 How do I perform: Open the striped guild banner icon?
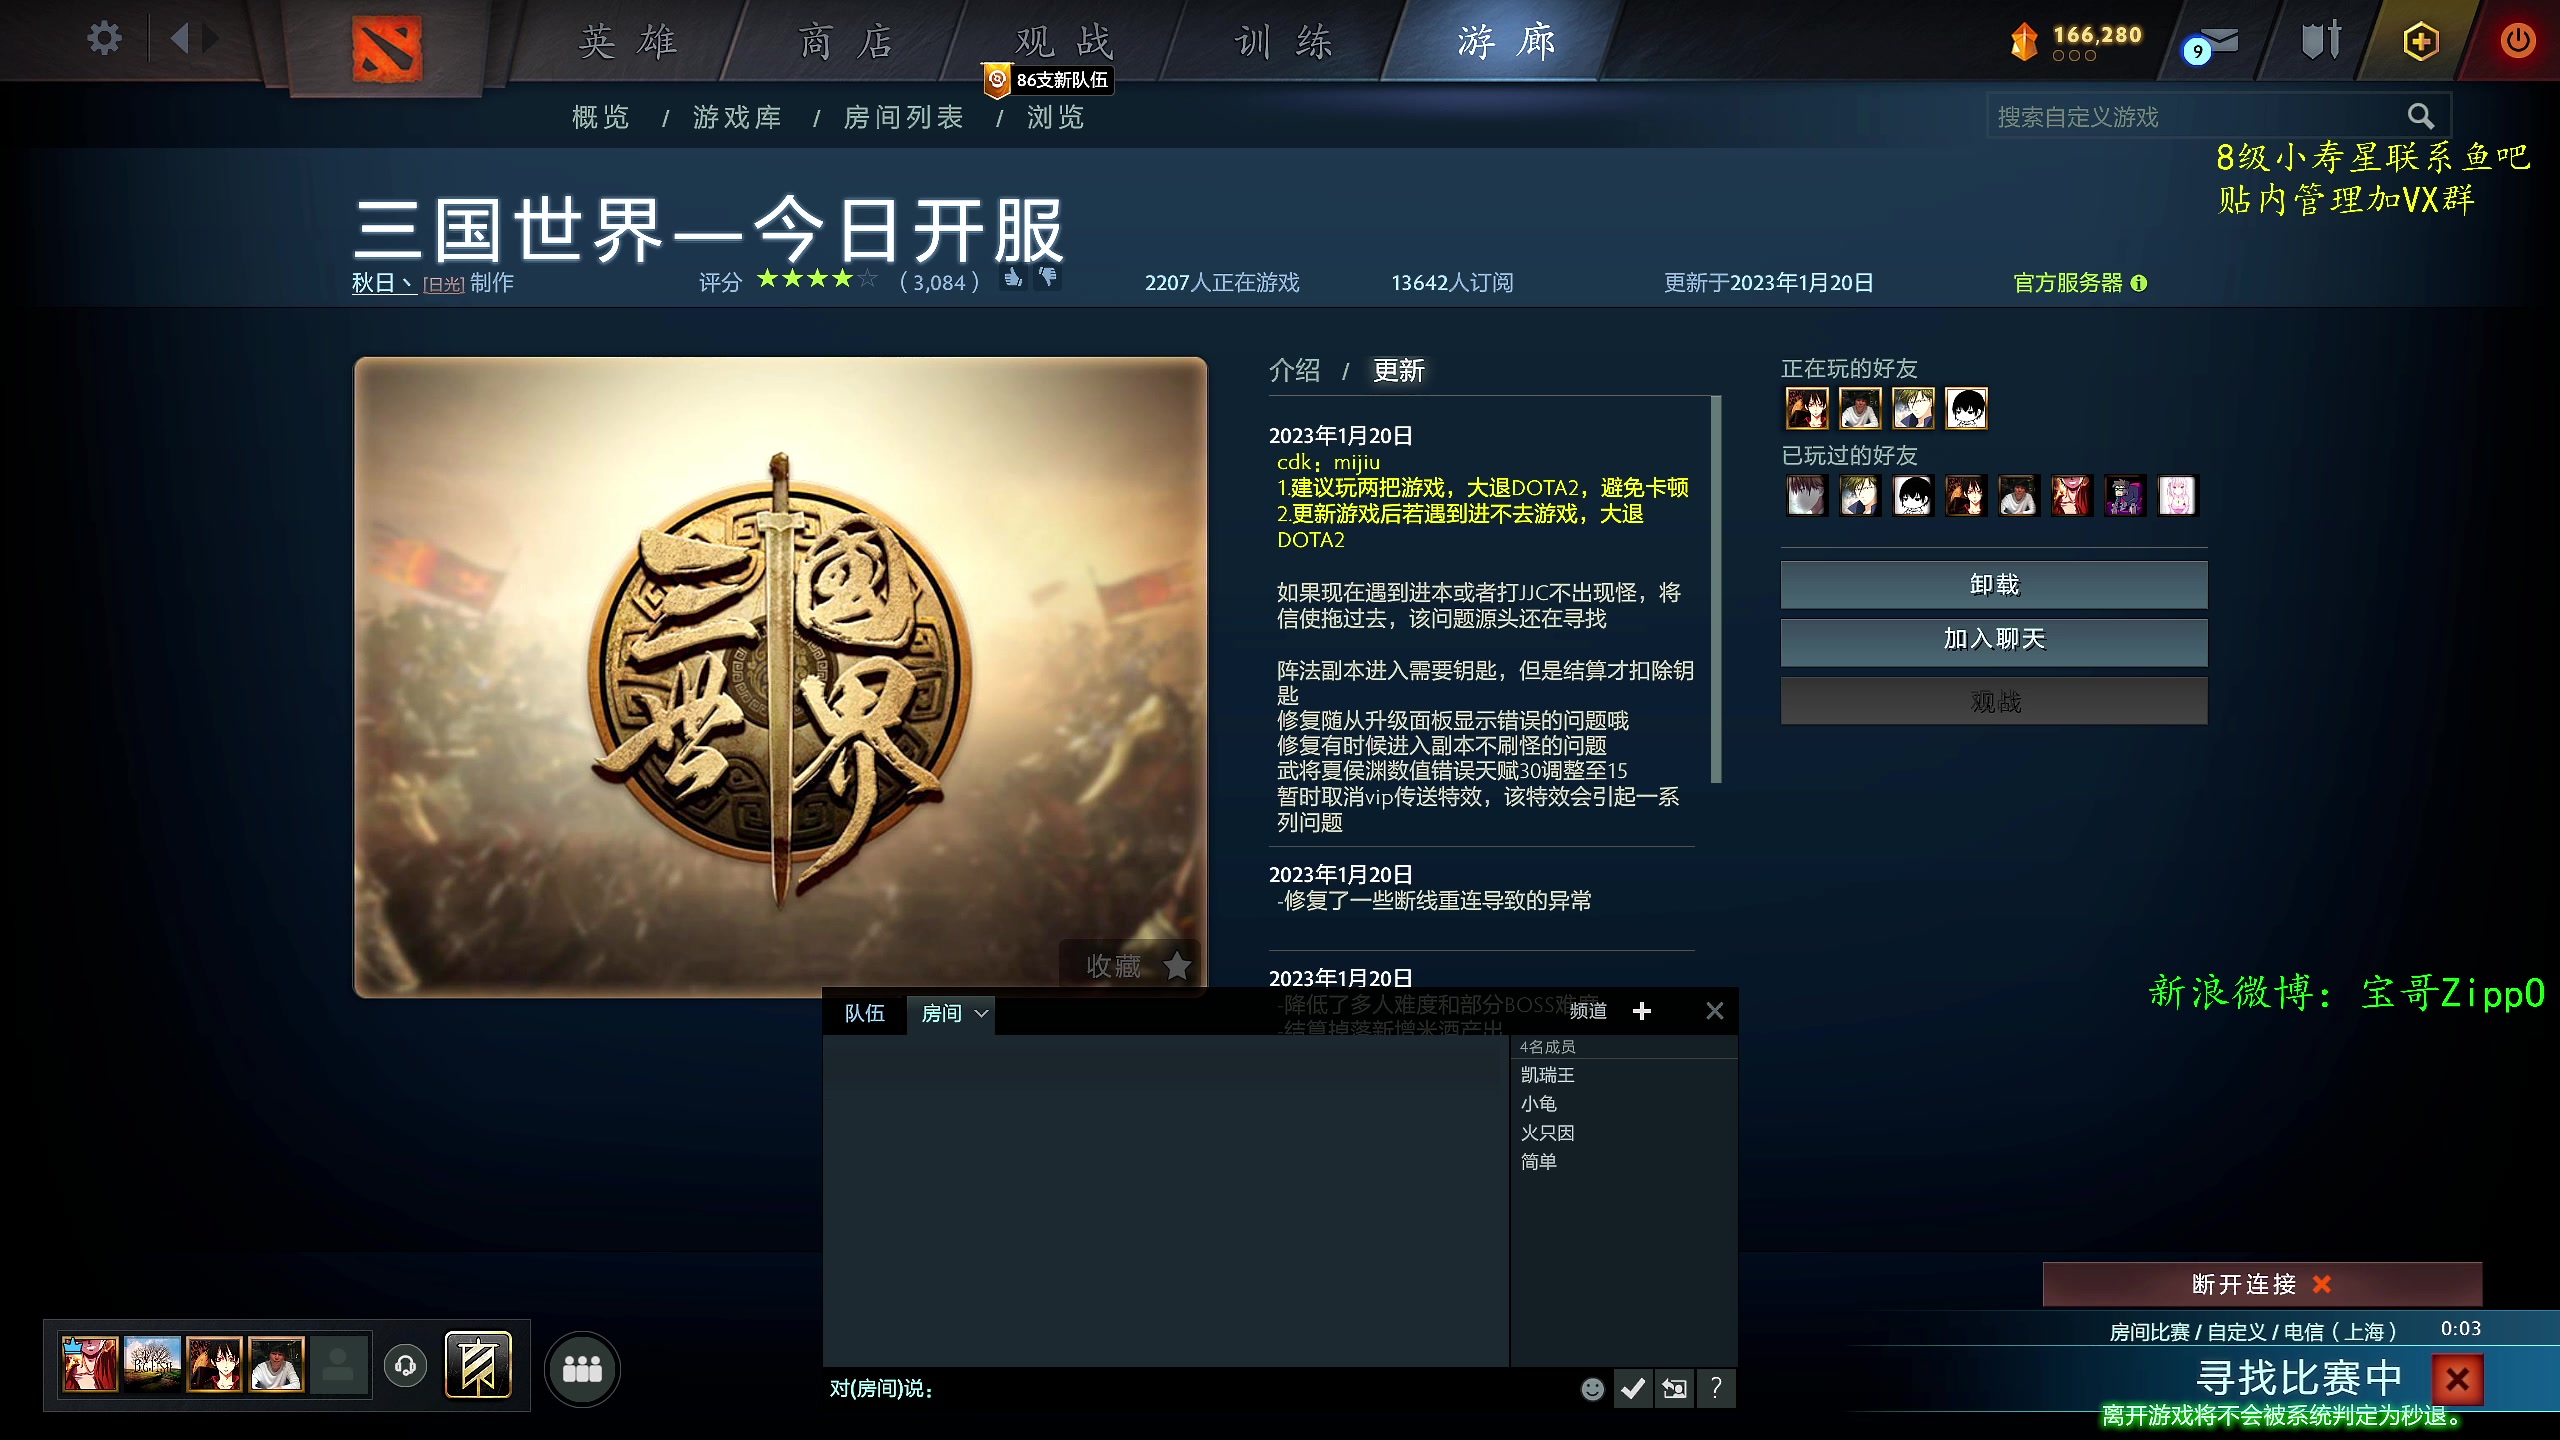tap(478, 1365)
